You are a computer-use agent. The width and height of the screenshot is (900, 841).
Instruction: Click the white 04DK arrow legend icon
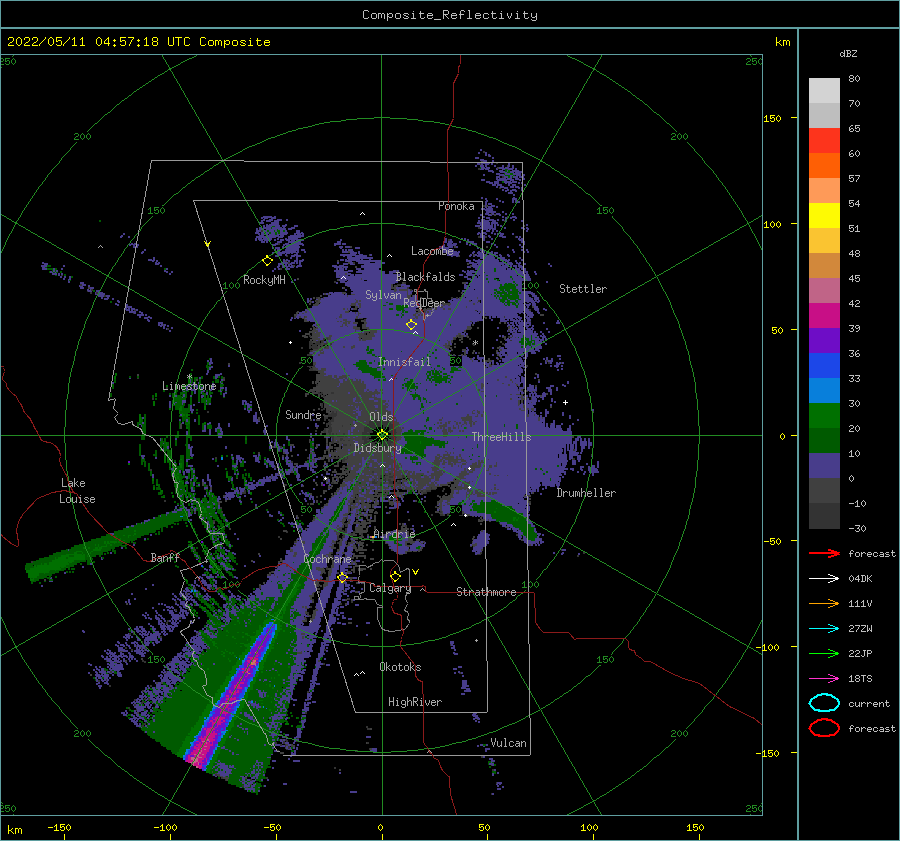click(824, 579)
